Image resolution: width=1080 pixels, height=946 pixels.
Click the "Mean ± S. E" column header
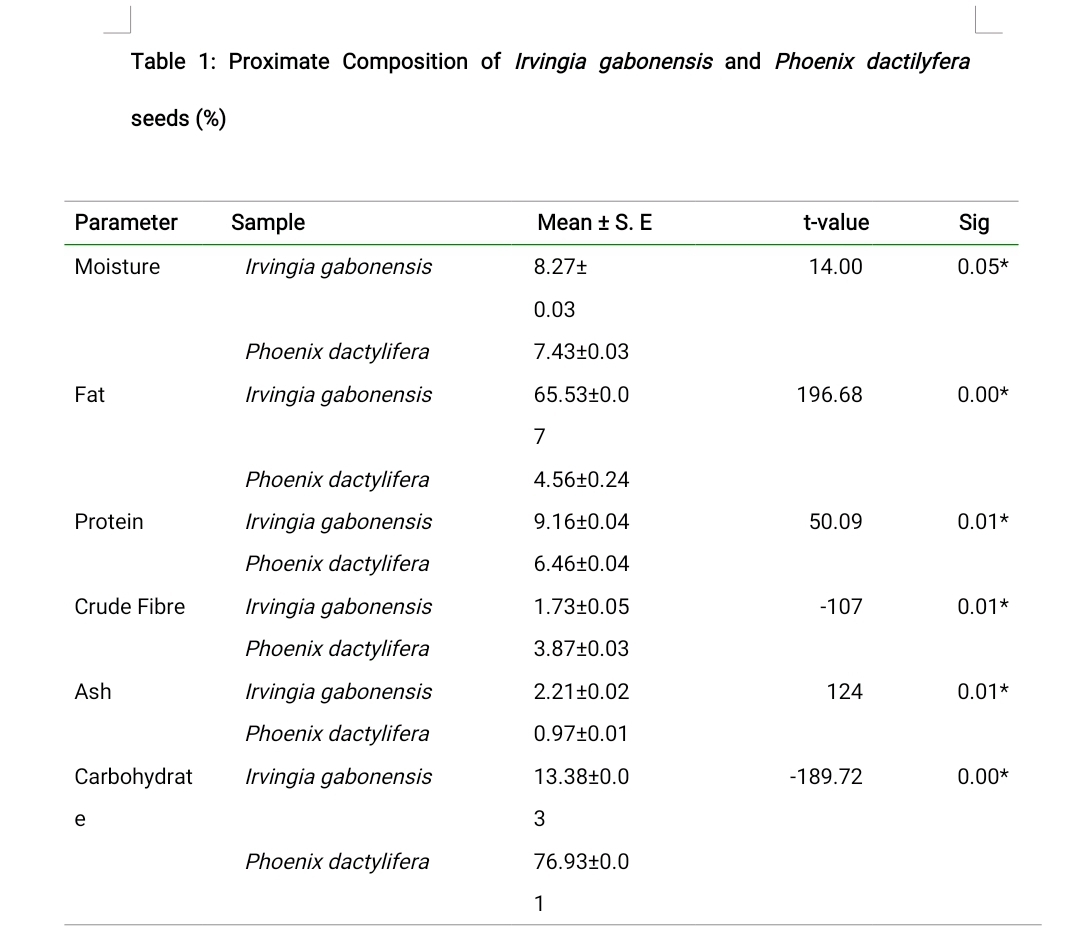(594, 223)
